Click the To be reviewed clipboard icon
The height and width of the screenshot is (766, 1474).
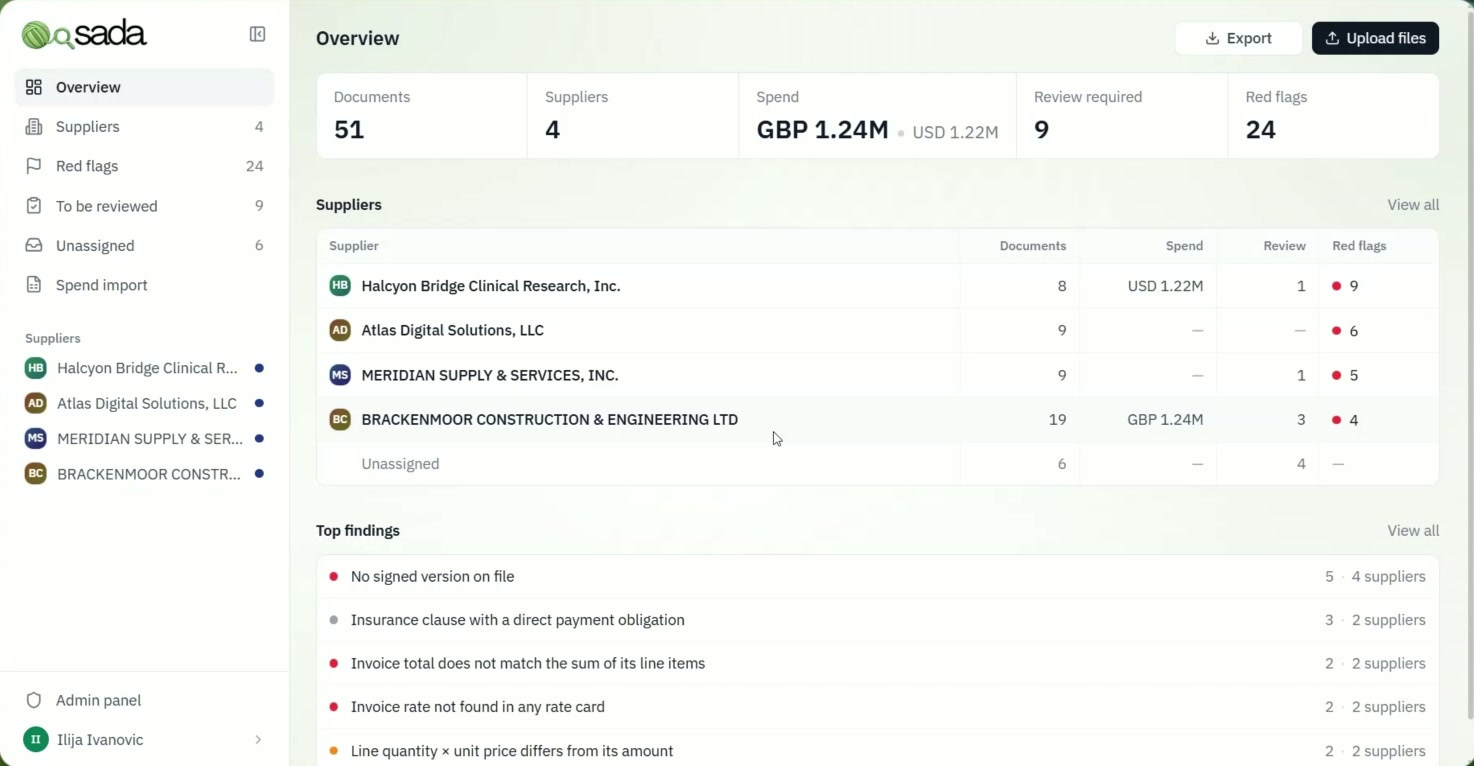click(x=34, y=206)
